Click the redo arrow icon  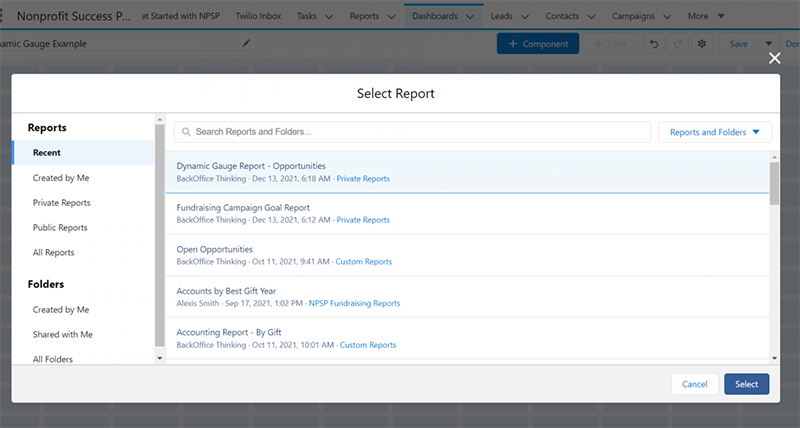pos(678,44)
